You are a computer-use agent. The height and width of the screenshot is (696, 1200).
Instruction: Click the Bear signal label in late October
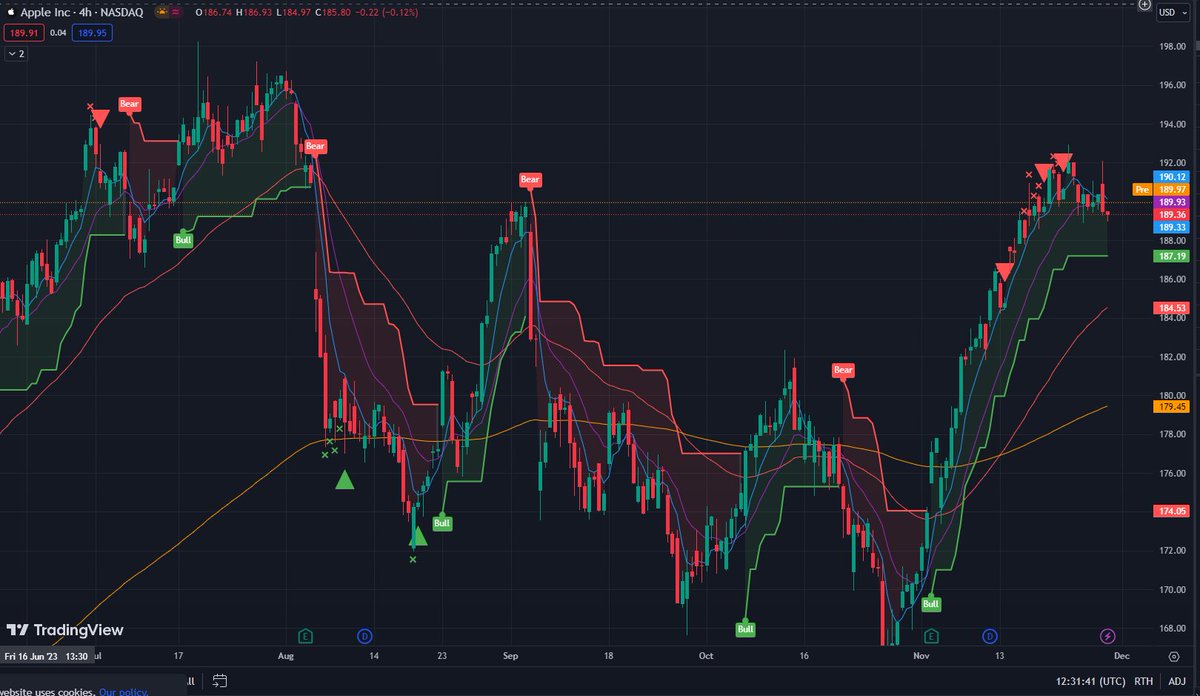coord(843,370)
